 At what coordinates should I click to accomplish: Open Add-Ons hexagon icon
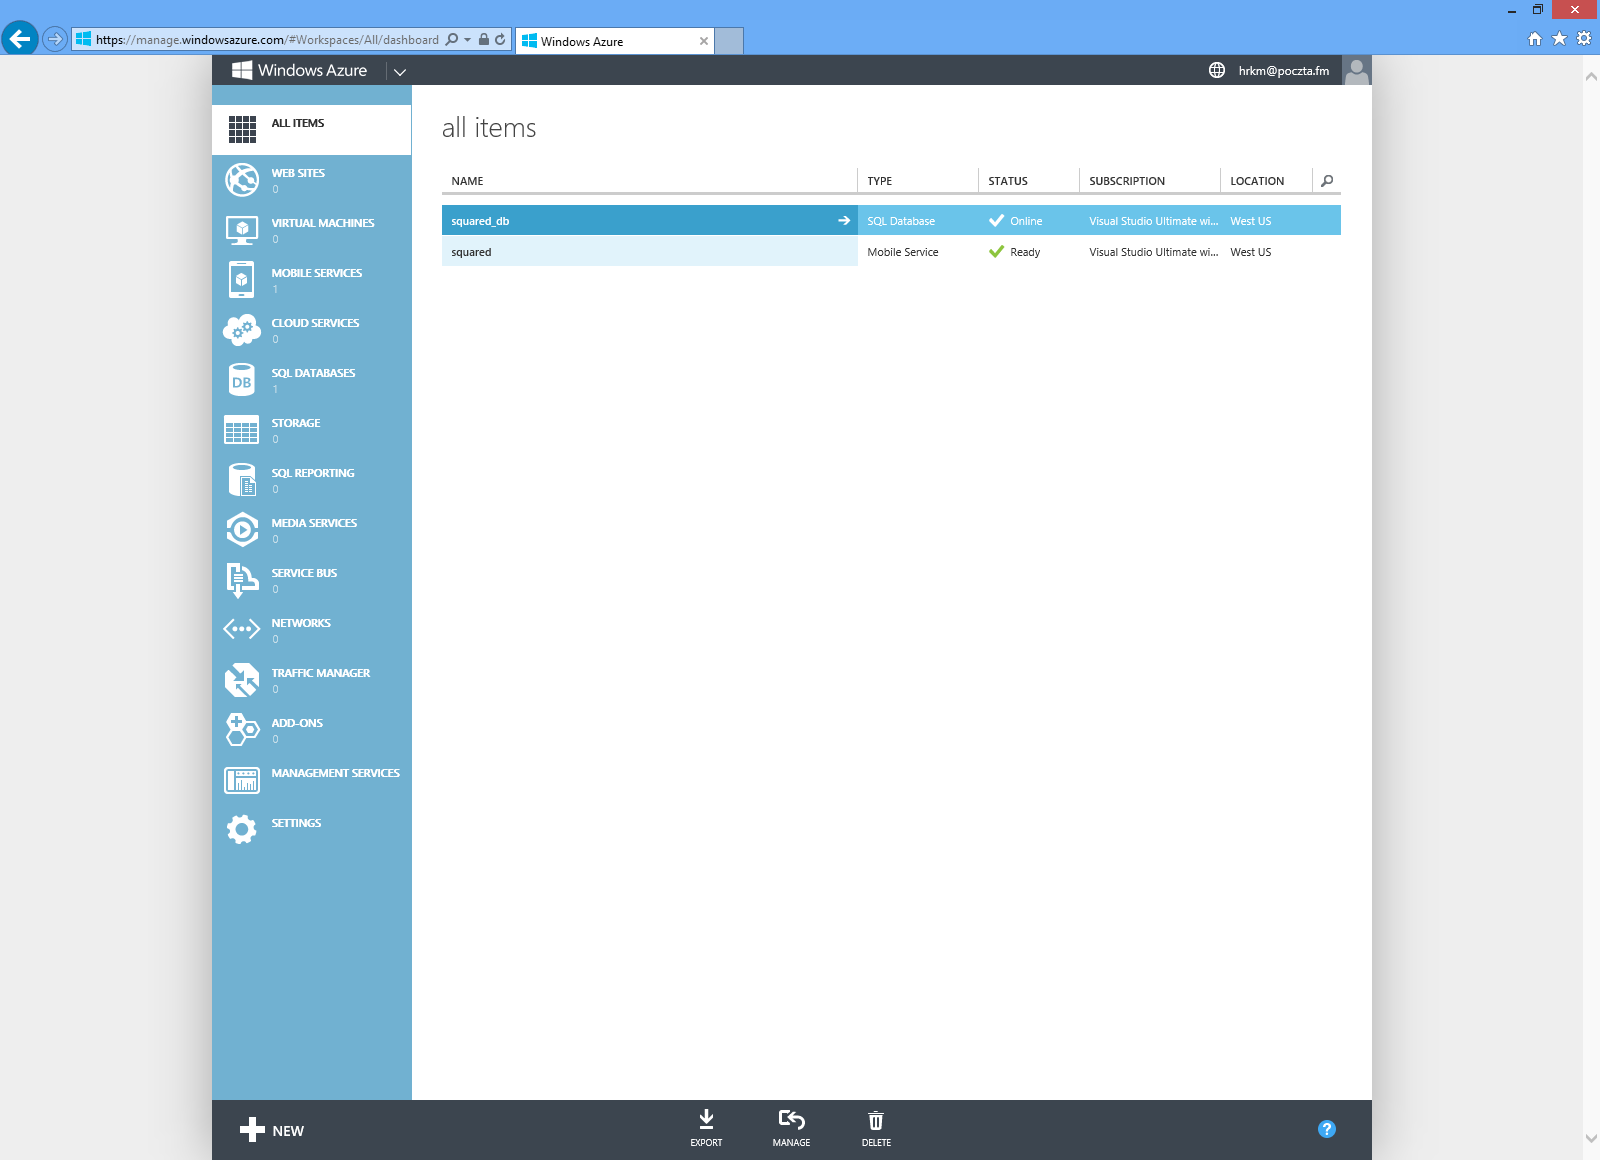pos(242,730)
